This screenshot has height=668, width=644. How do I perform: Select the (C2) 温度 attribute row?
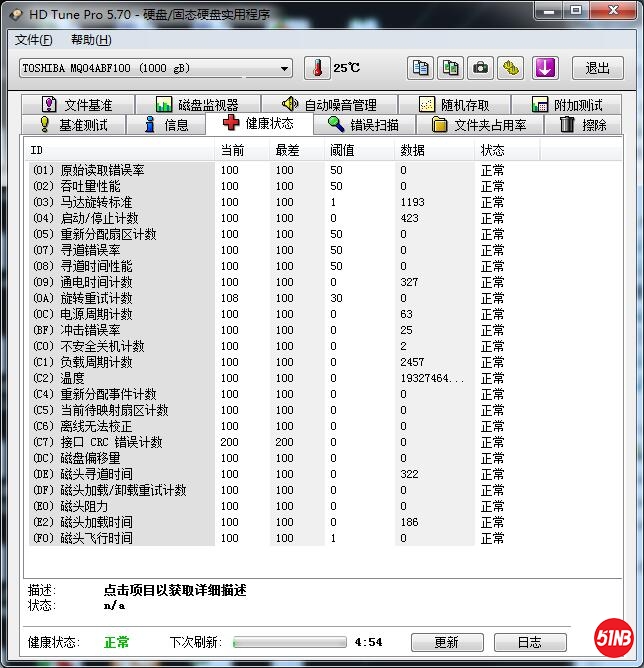click(x=120, y=378)
